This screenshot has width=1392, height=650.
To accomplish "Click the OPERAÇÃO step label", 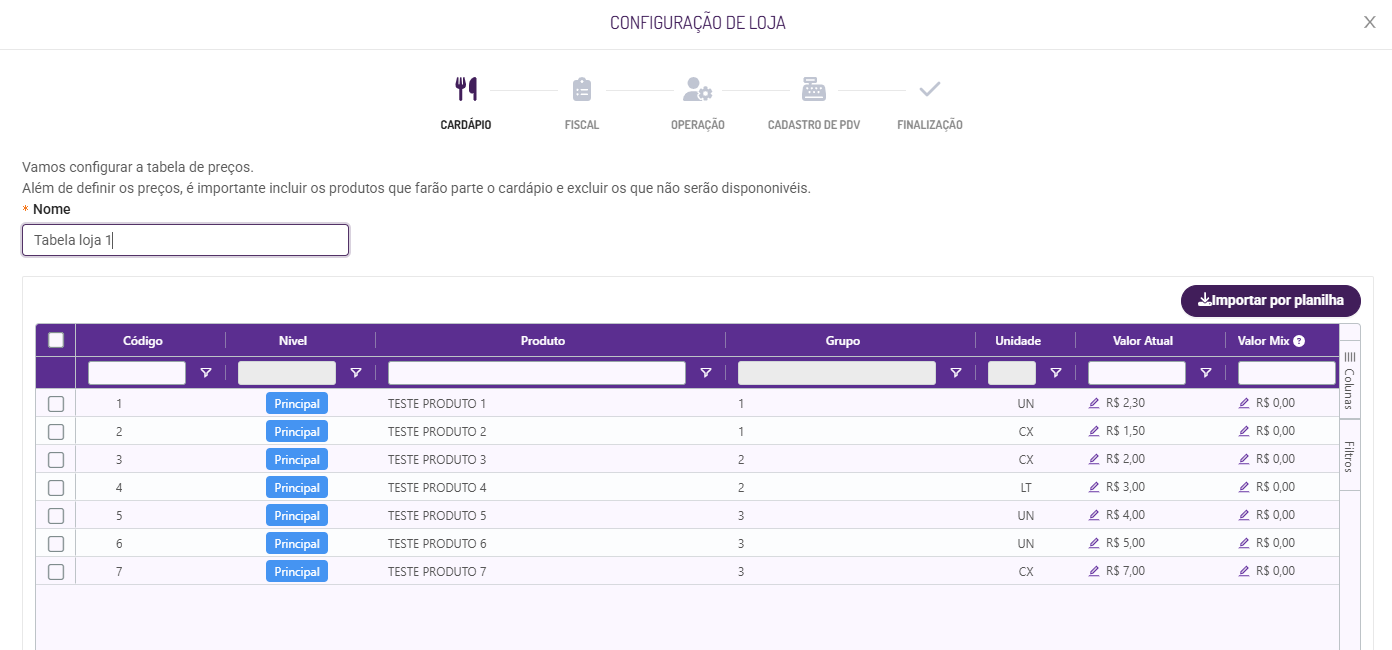I will click(x=698, y=125).
